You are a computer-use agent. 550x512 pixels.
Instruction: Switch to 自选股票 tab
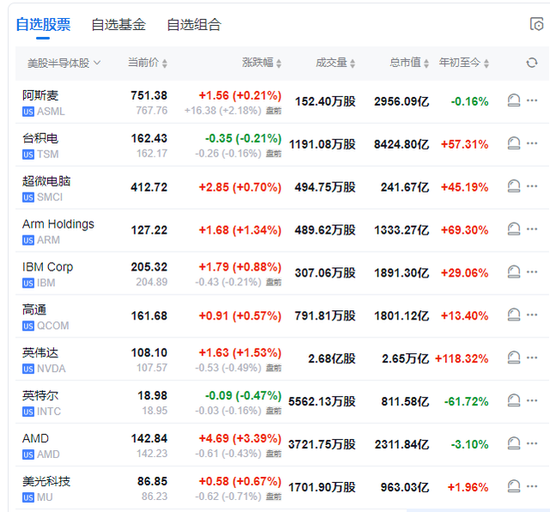click(x=43, y=25)
